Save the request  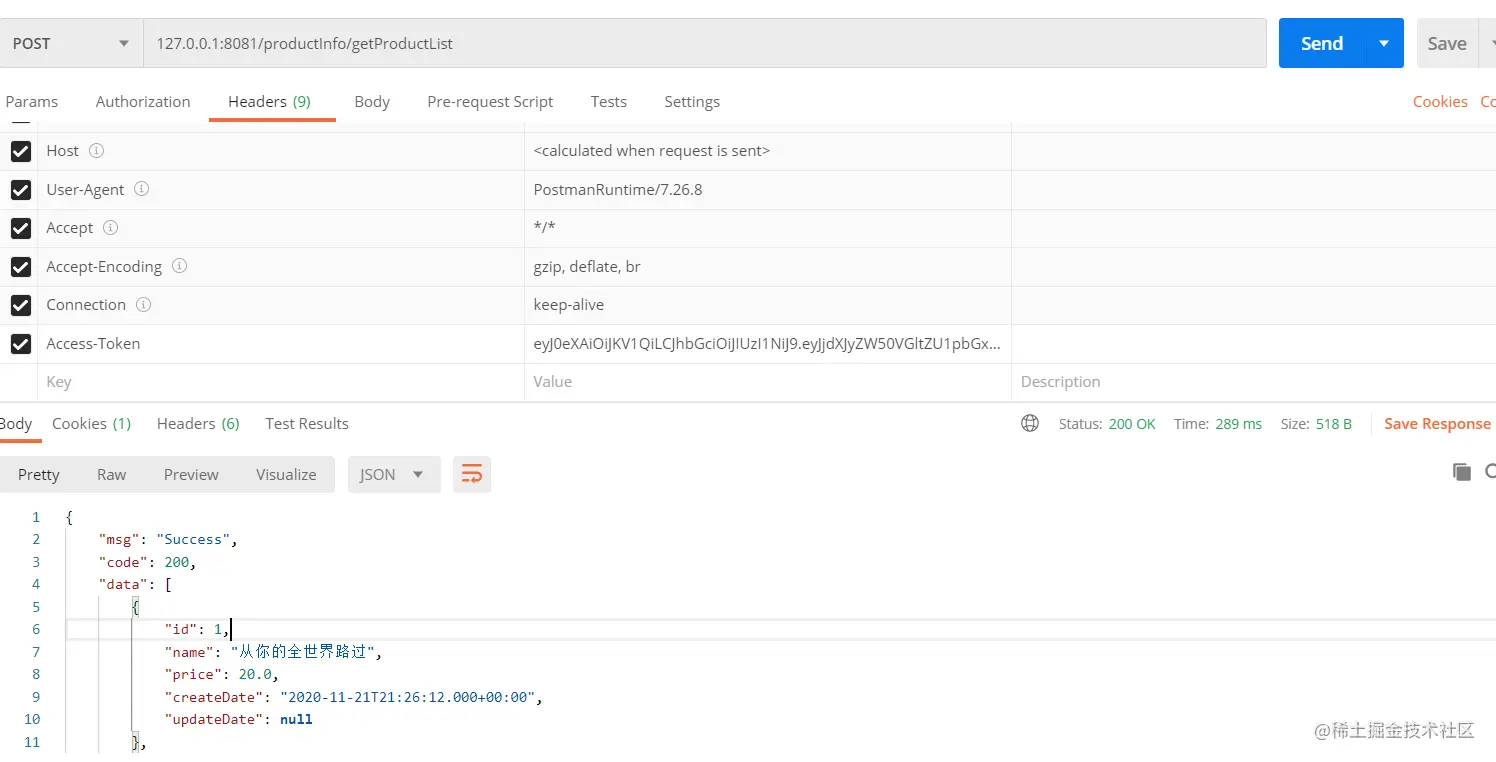tap(1446, 43)
